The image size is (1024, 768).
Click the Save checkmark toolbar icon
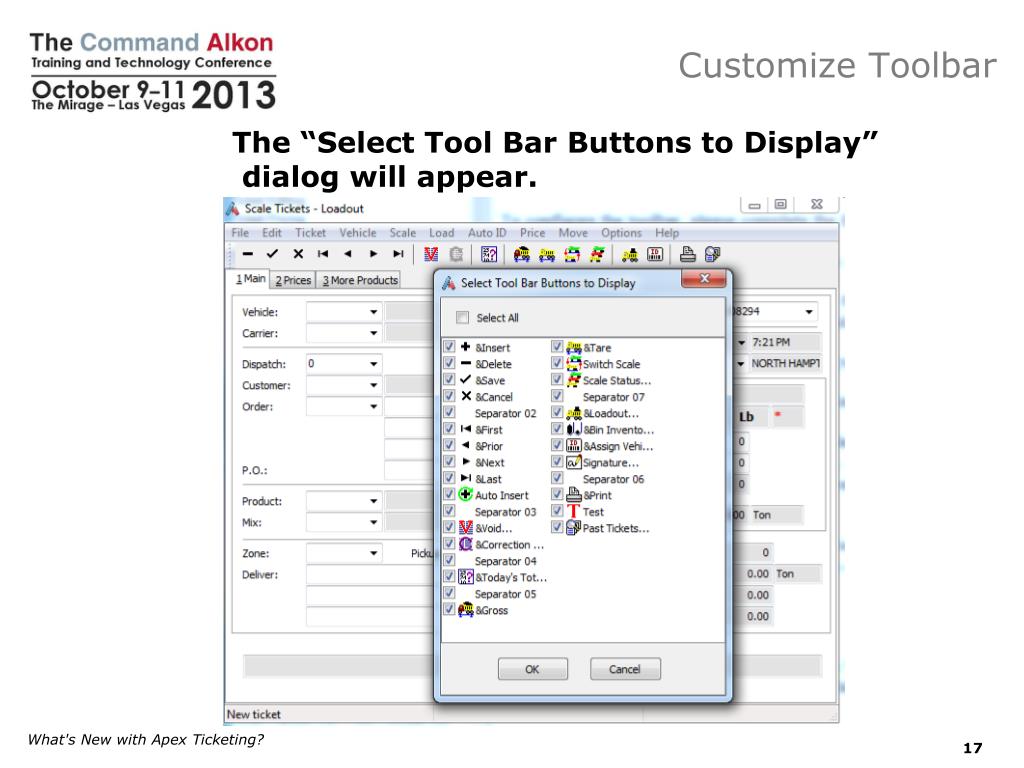[x=272, y=254]
